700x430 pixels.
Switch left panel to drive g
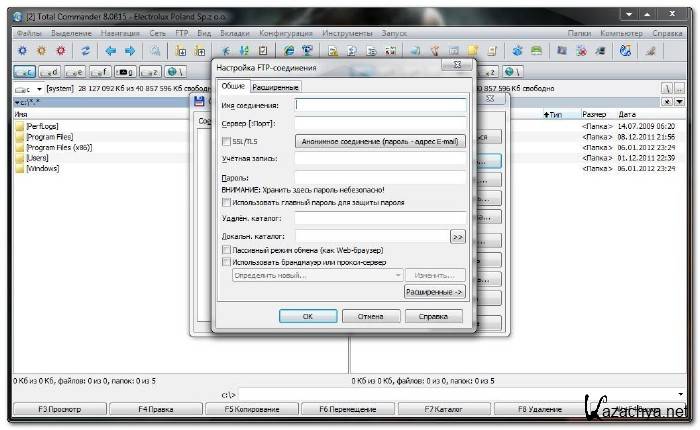point(125,72)
